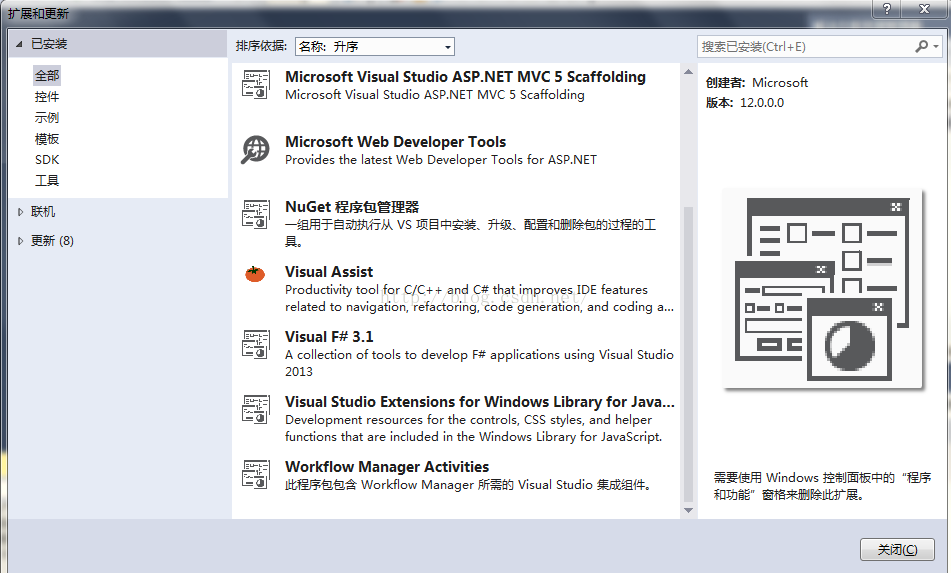Click the extension preview image thumbnail
951x573 pixels.
[823, 289]
